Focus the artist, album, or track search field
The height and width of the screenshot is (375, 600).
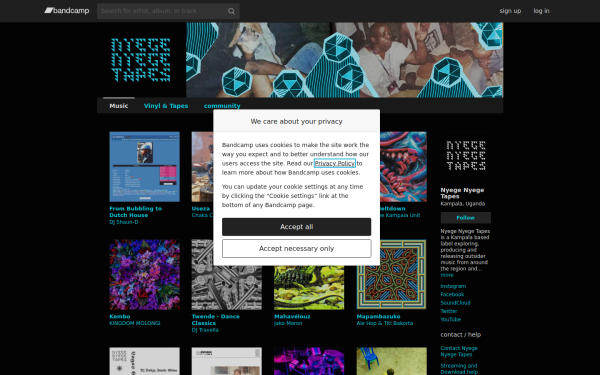tap(168, 11)
